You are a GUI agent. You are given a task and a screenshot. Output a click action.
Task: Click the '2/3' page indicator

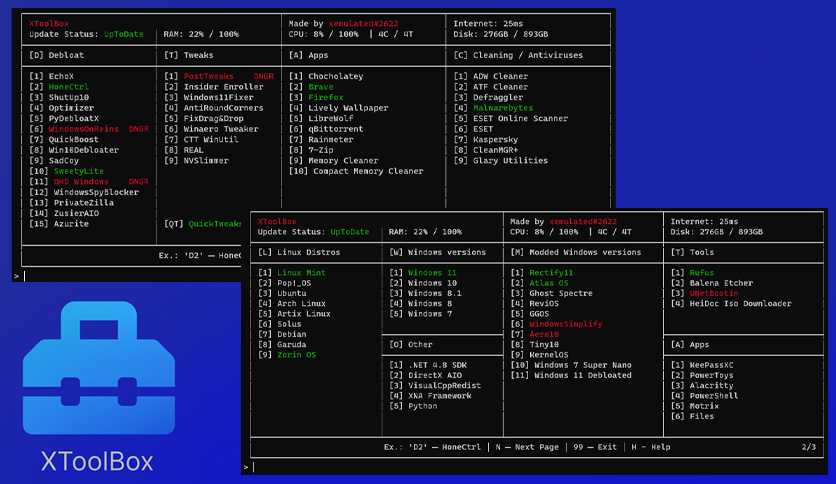[x=808, y=447]
